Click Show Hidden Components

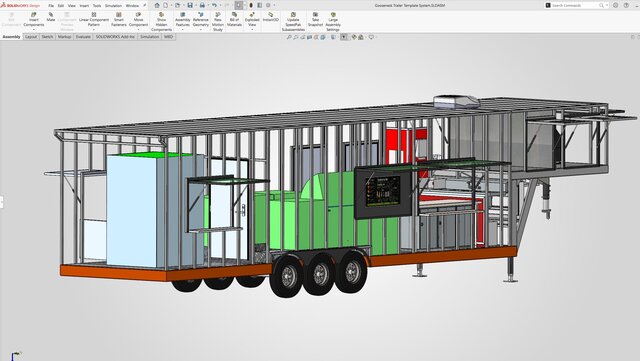(162, 22)
